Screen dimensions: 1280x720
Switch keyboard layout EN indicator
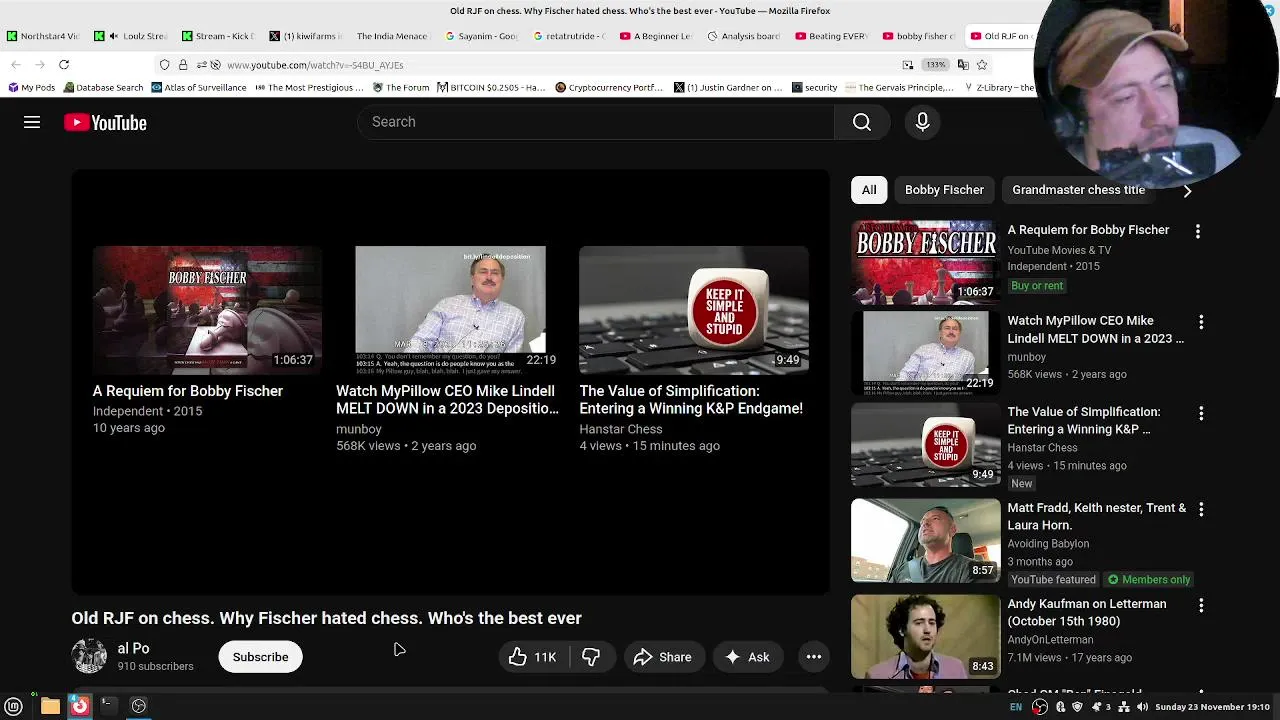coord(1016,707)
